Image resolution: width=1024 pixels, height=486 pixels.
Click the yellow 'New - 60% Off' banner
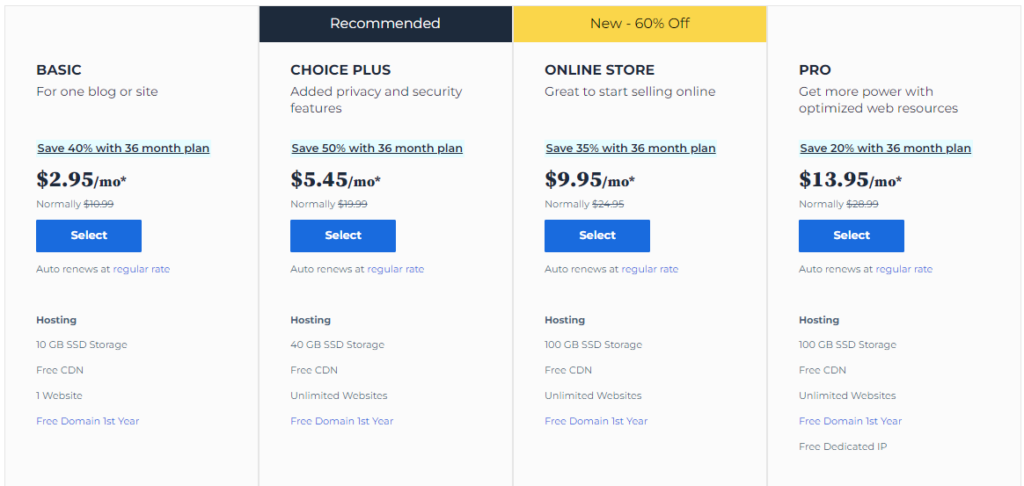(640, 23)
